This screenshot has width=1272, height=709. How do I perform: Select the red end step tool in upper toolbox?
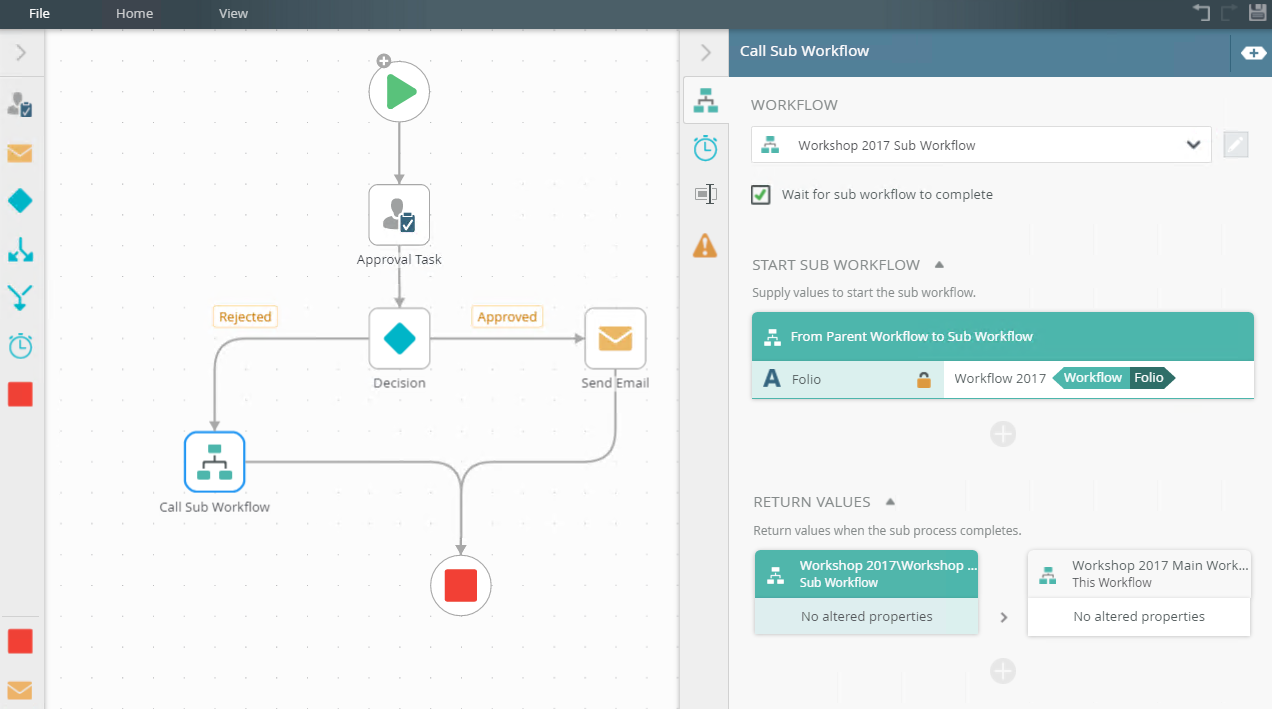tap(20, 394)
